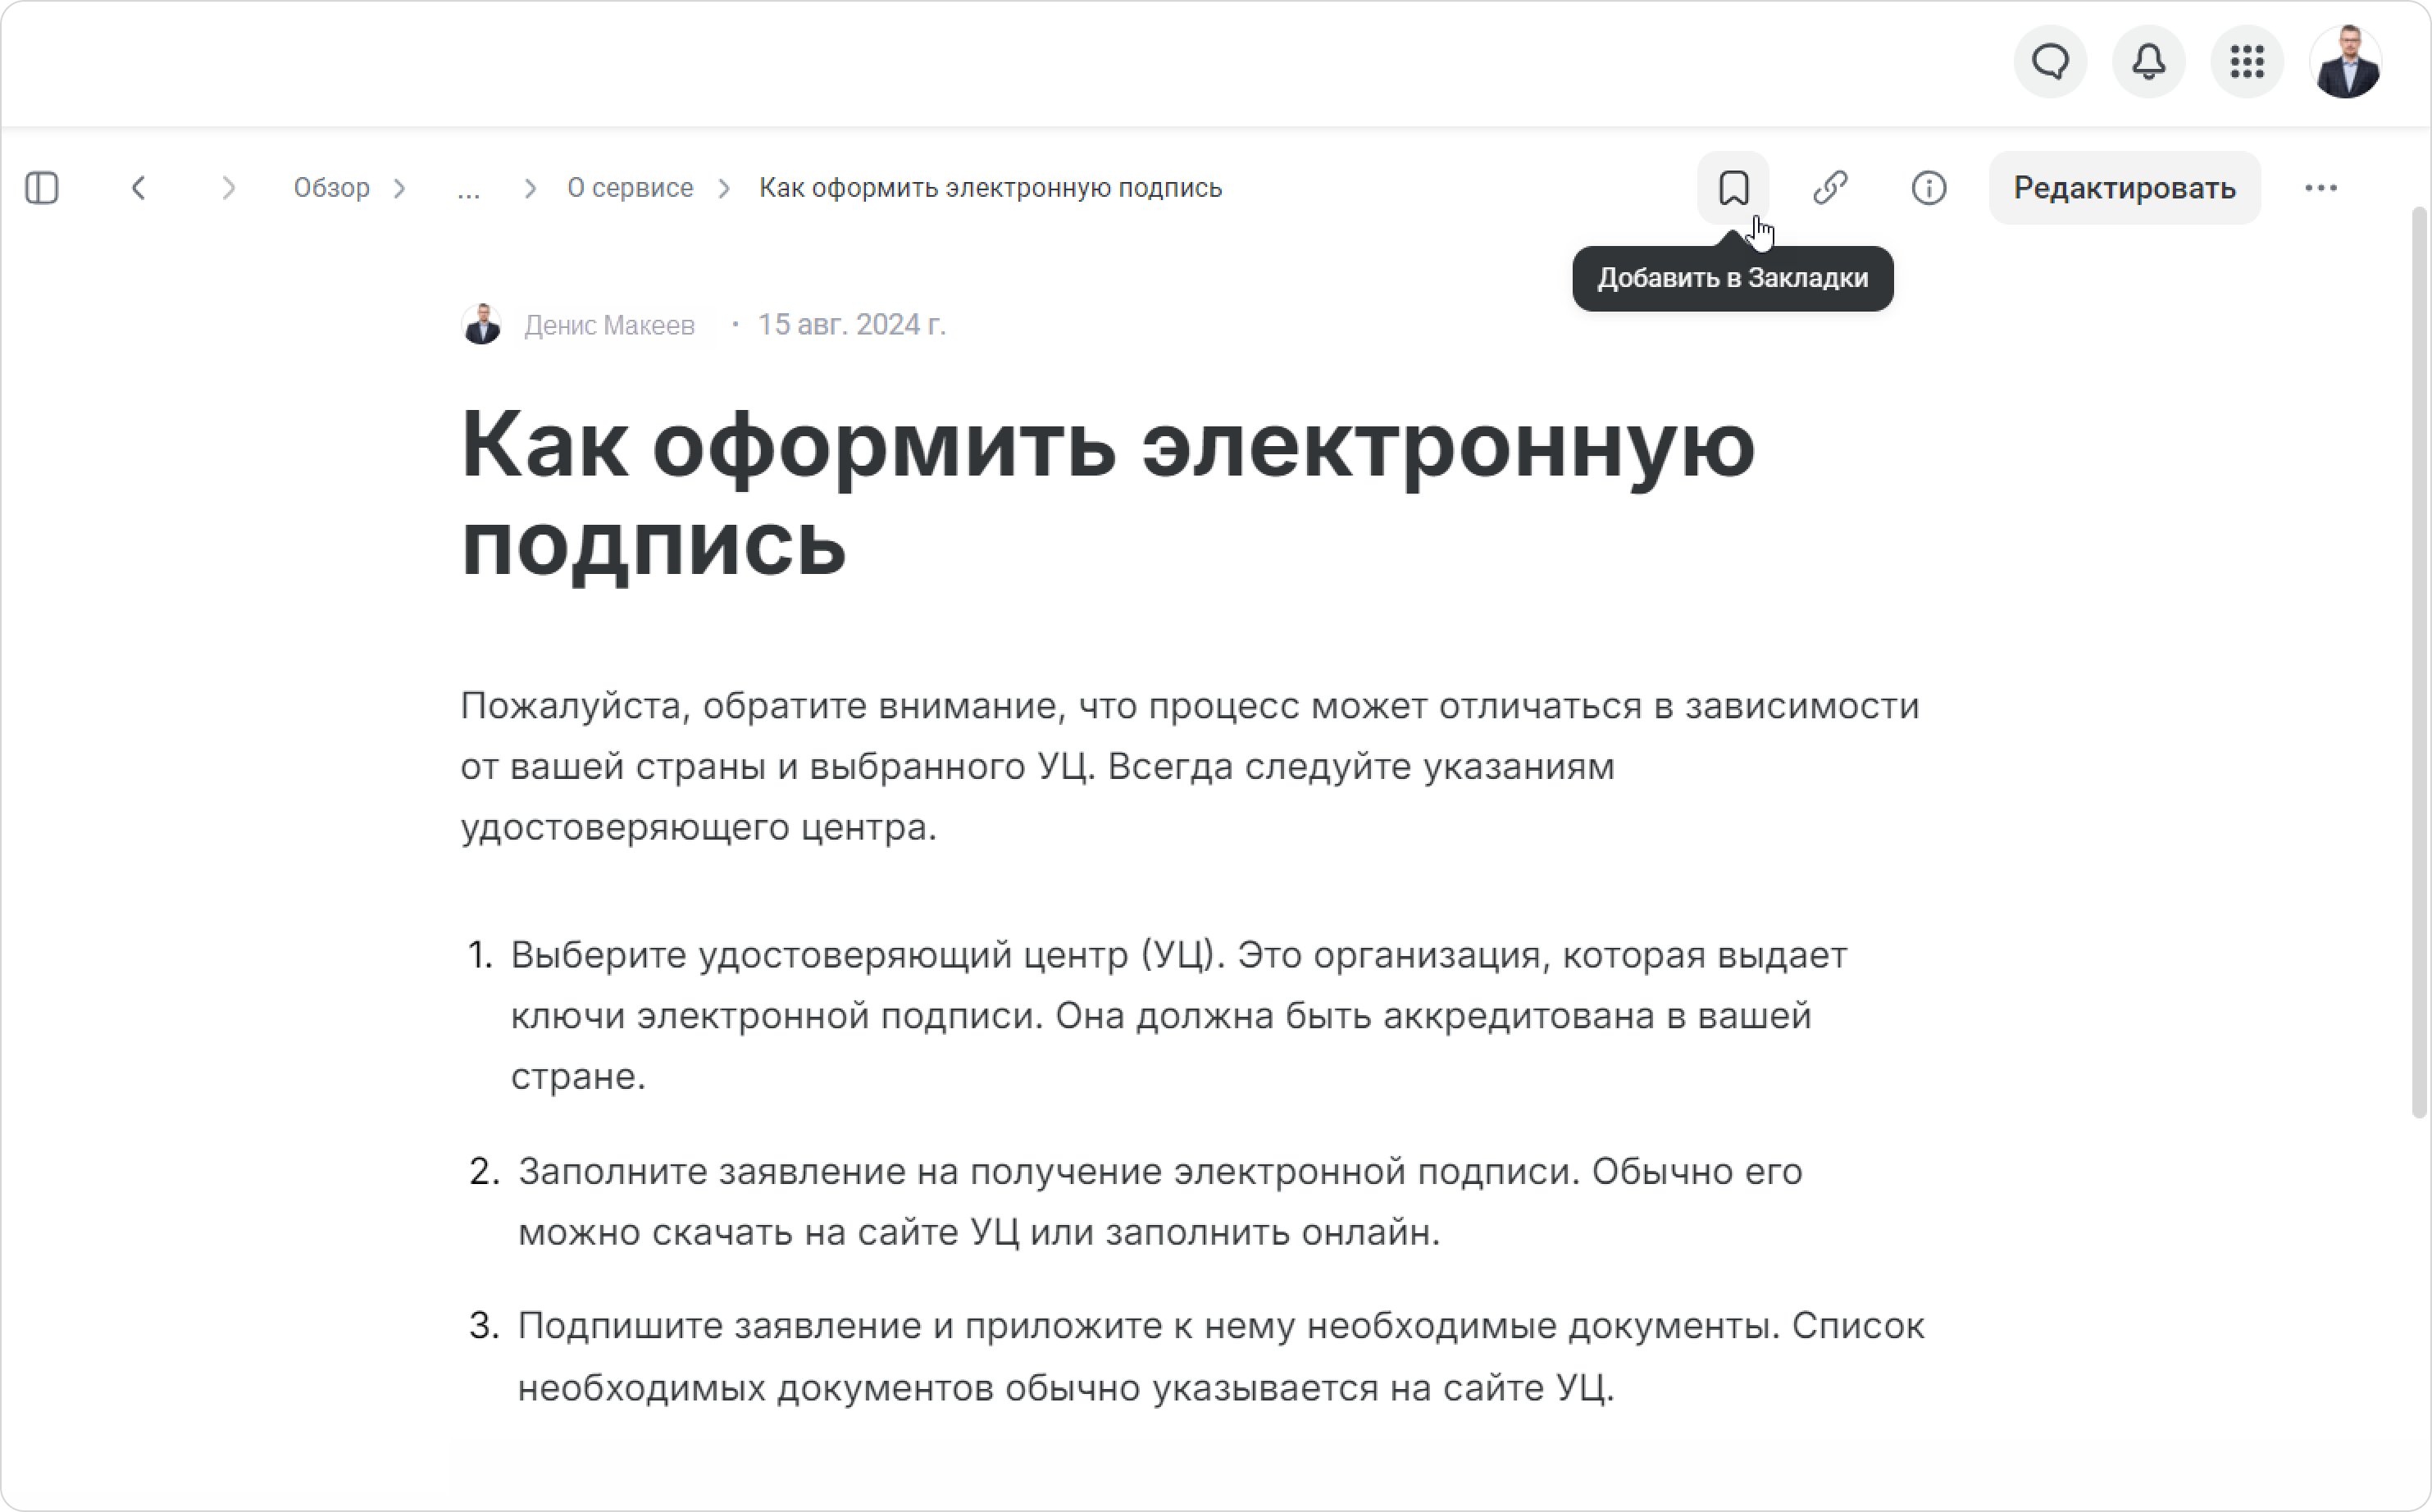Go back with the left arrow
The image size is (2432, 1512).
coord(139,188)
